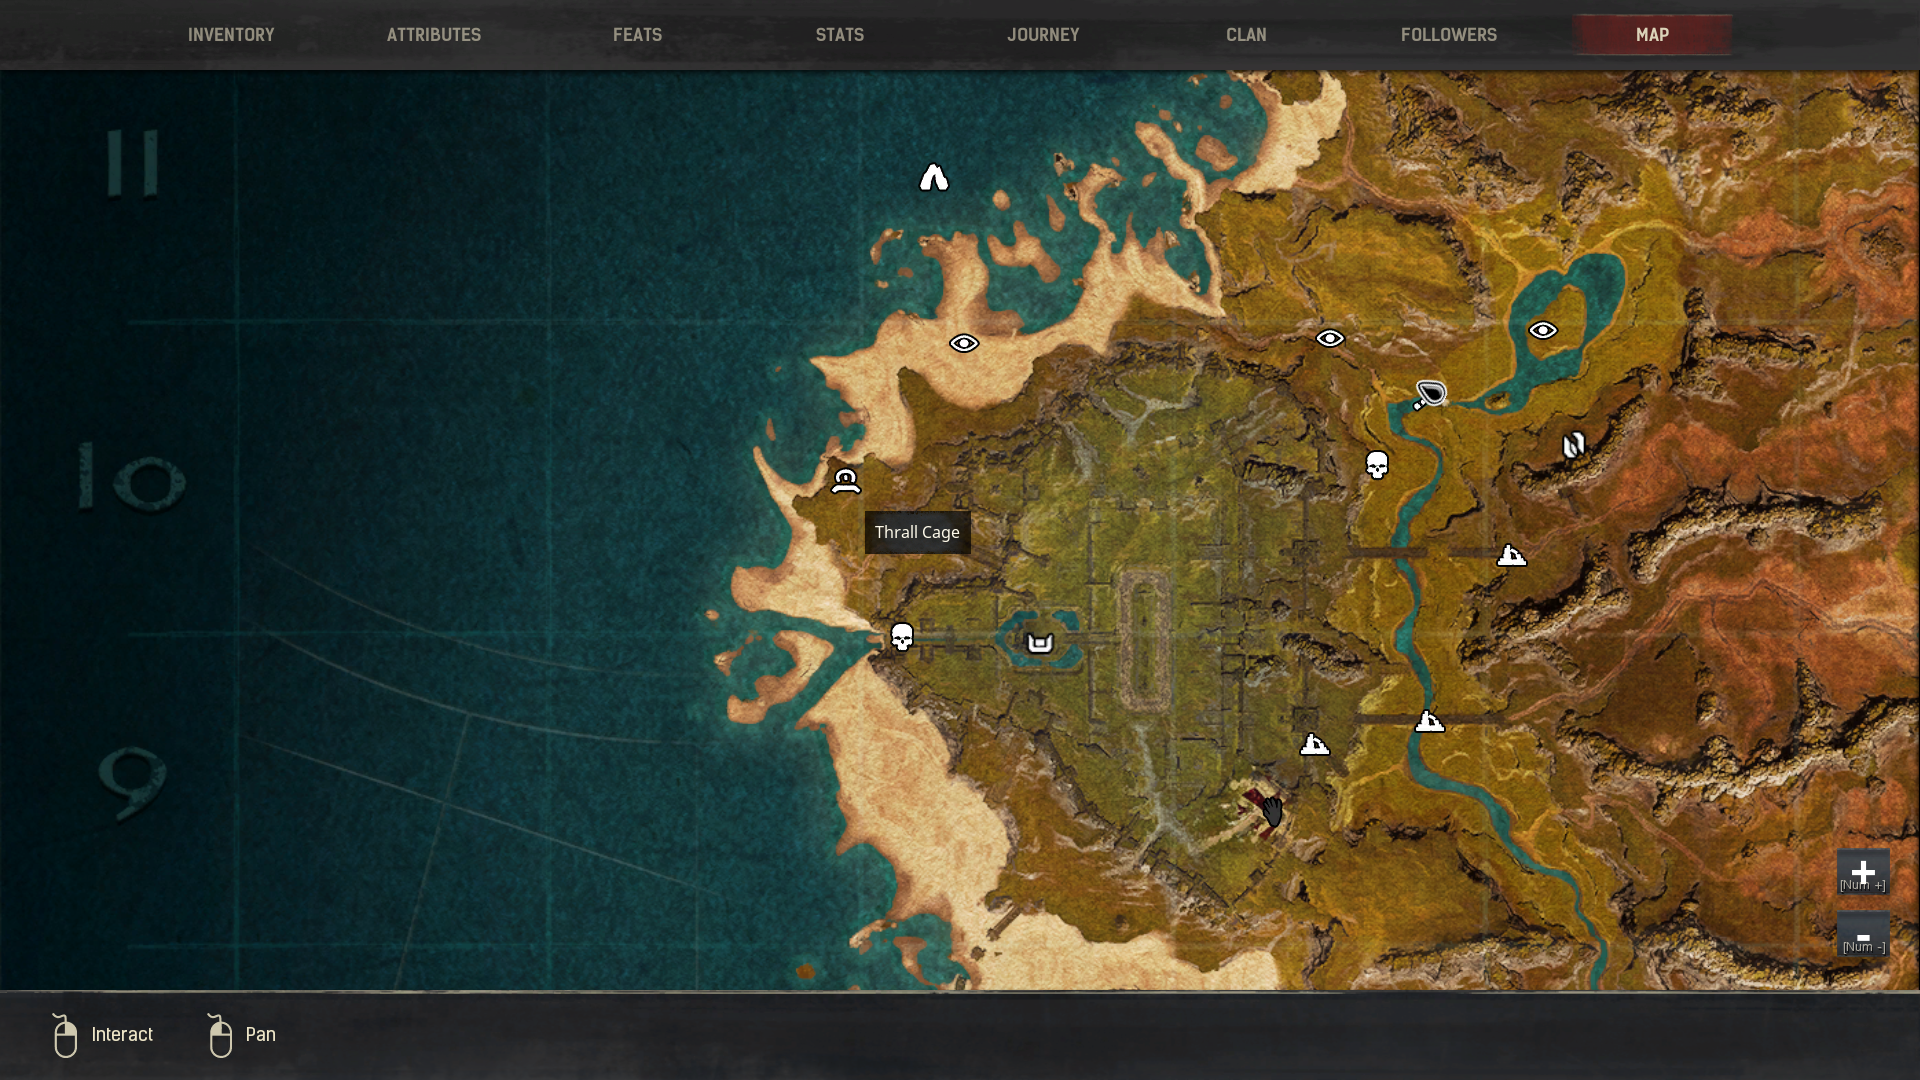Switch to the Feats tab

point(637,35)
